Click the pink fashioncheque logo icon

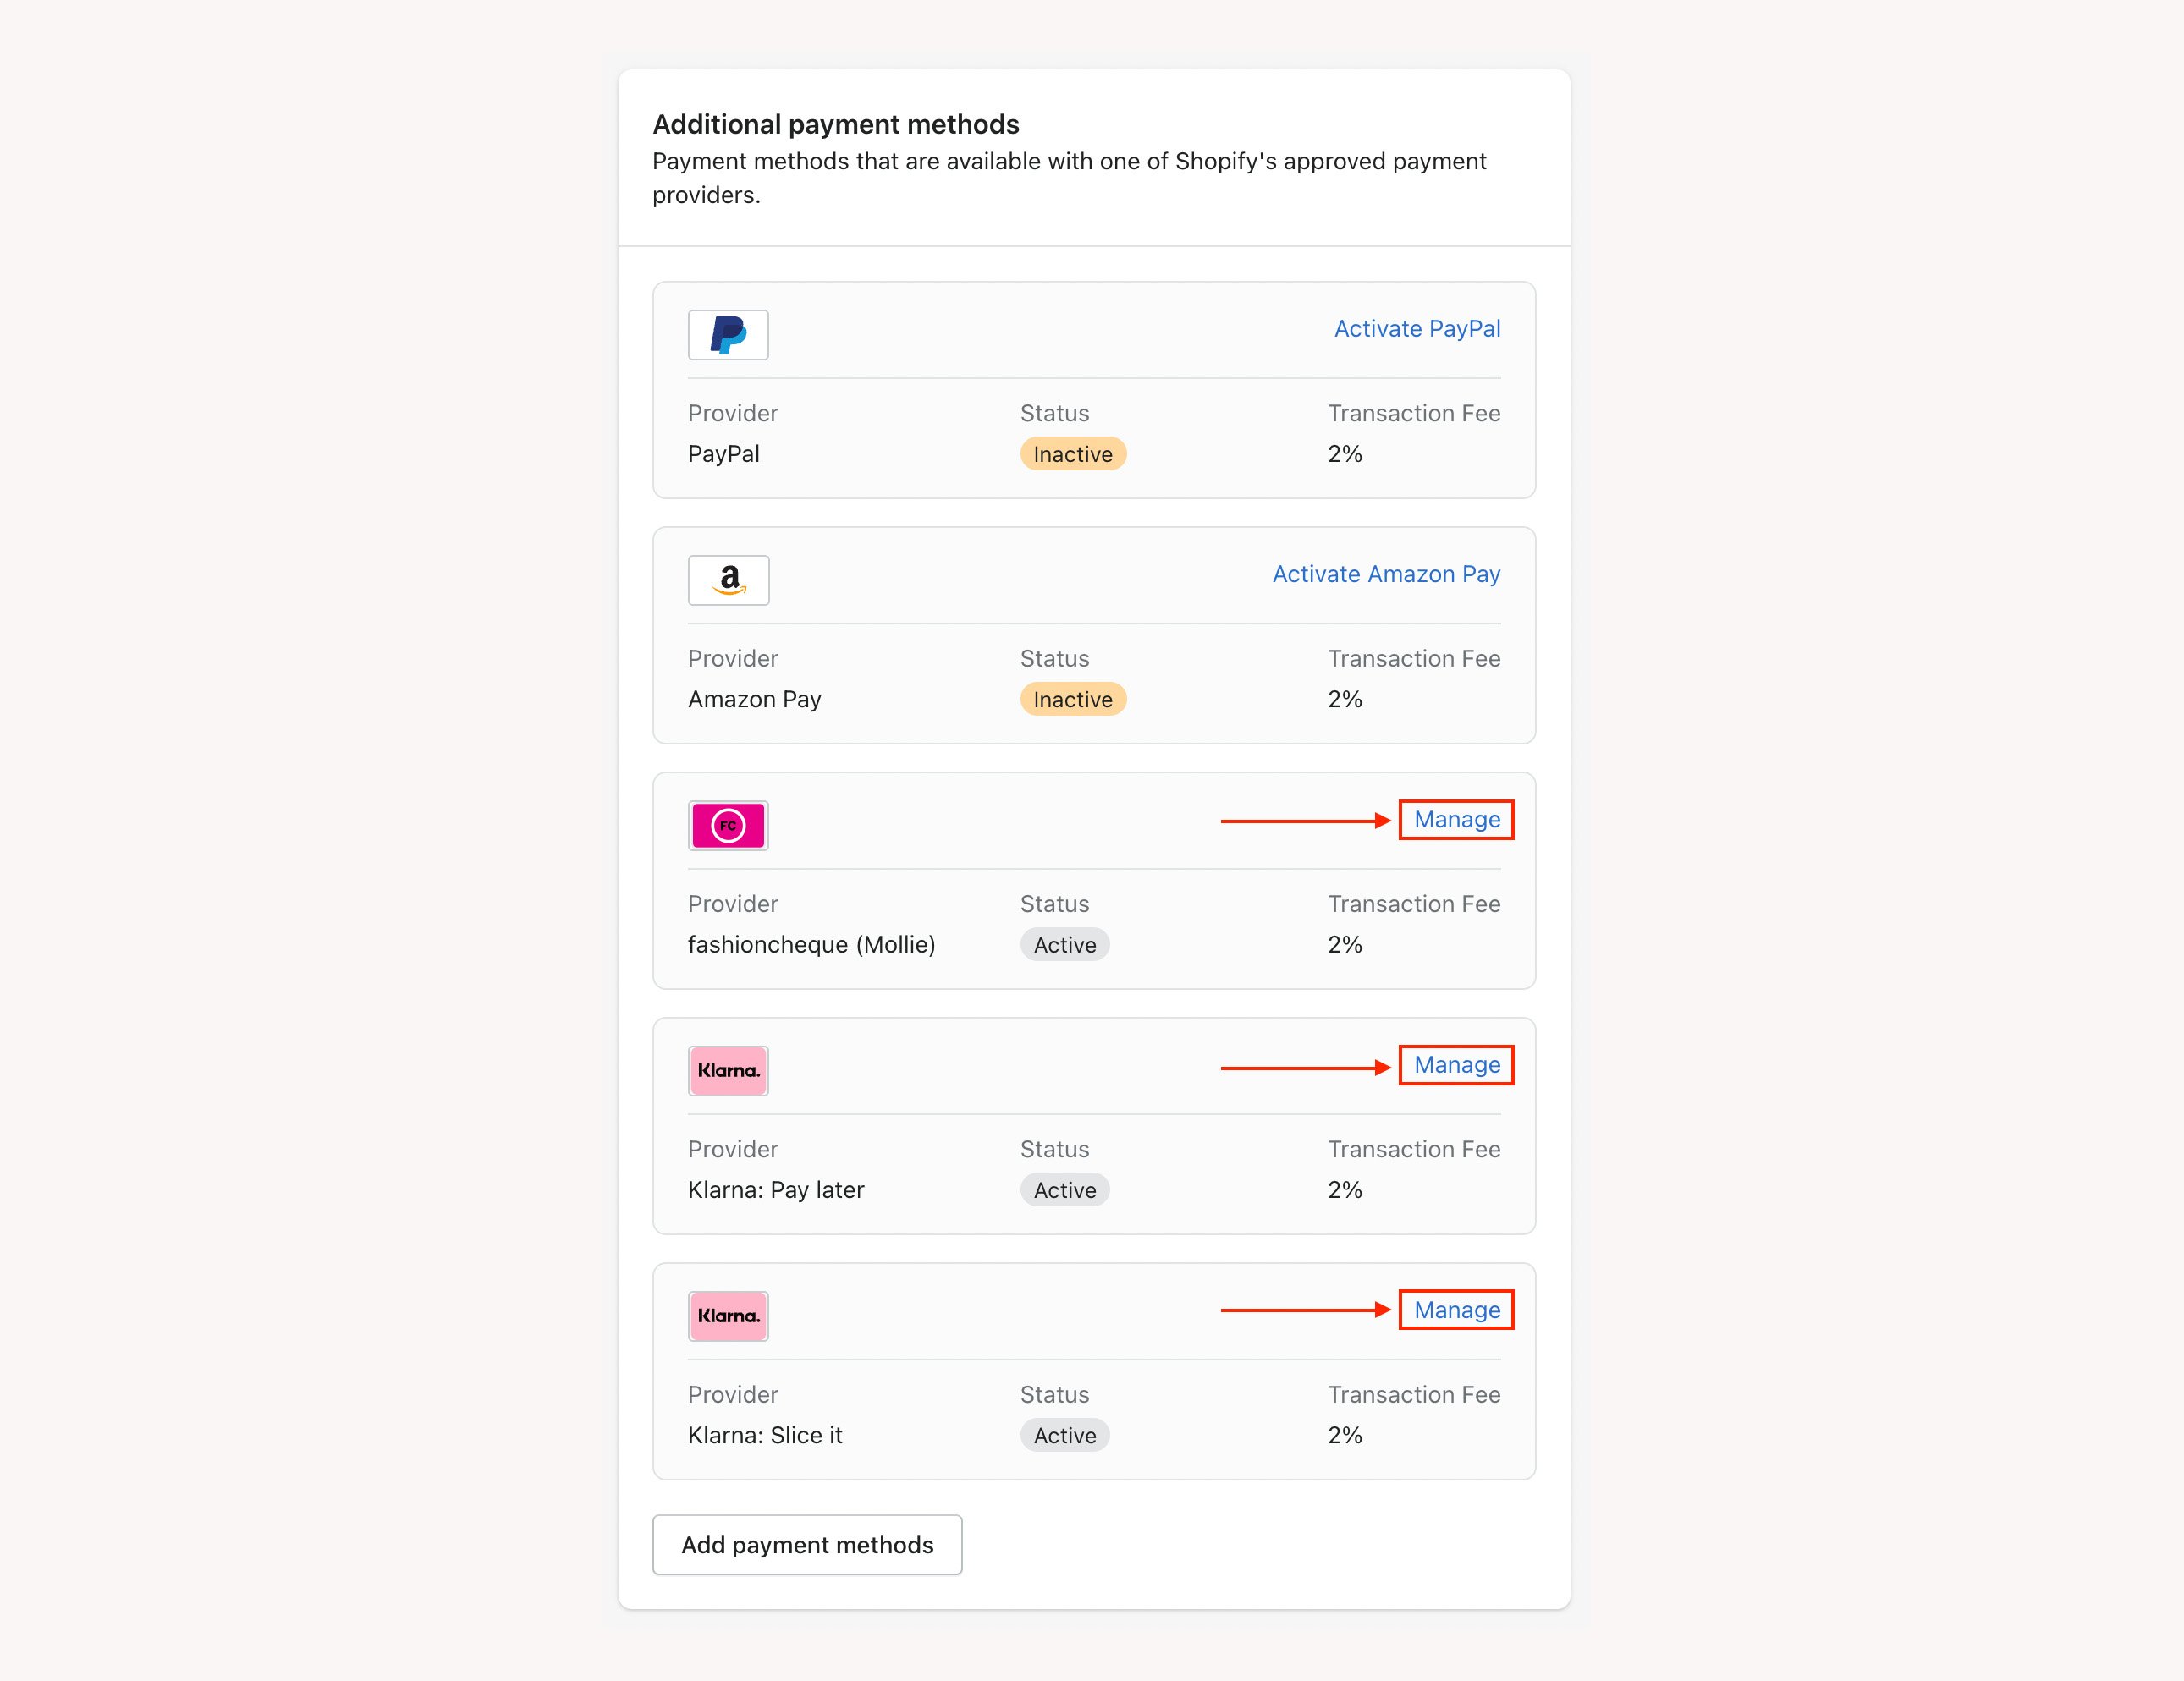(728, 826)
